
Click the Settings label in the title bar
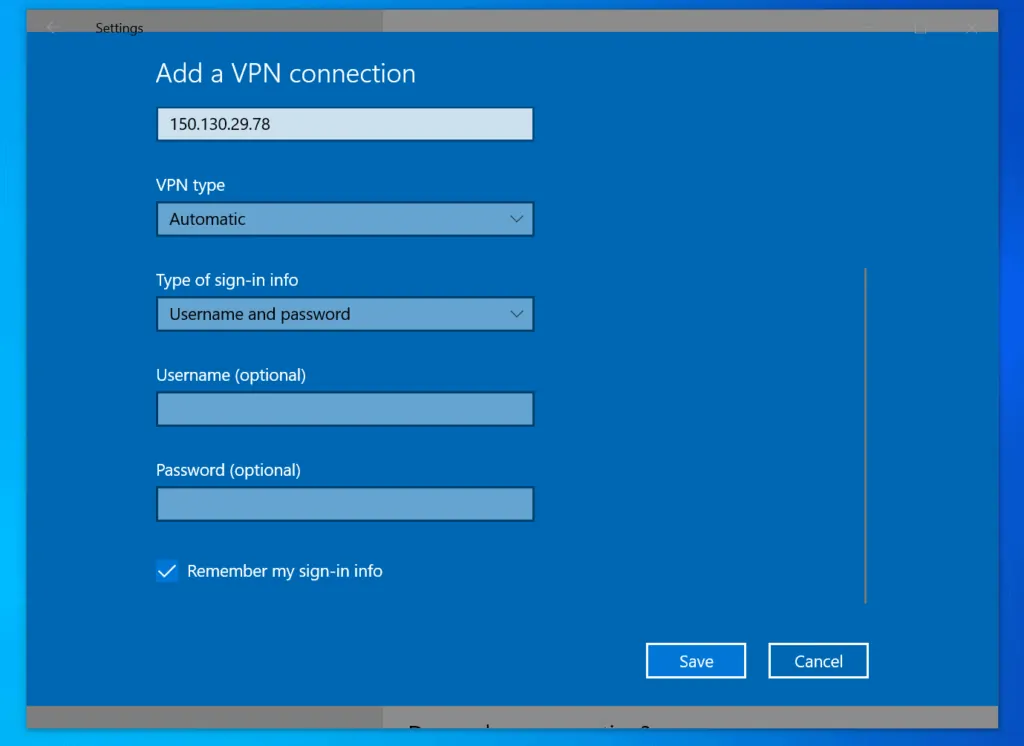coord(119,28)
